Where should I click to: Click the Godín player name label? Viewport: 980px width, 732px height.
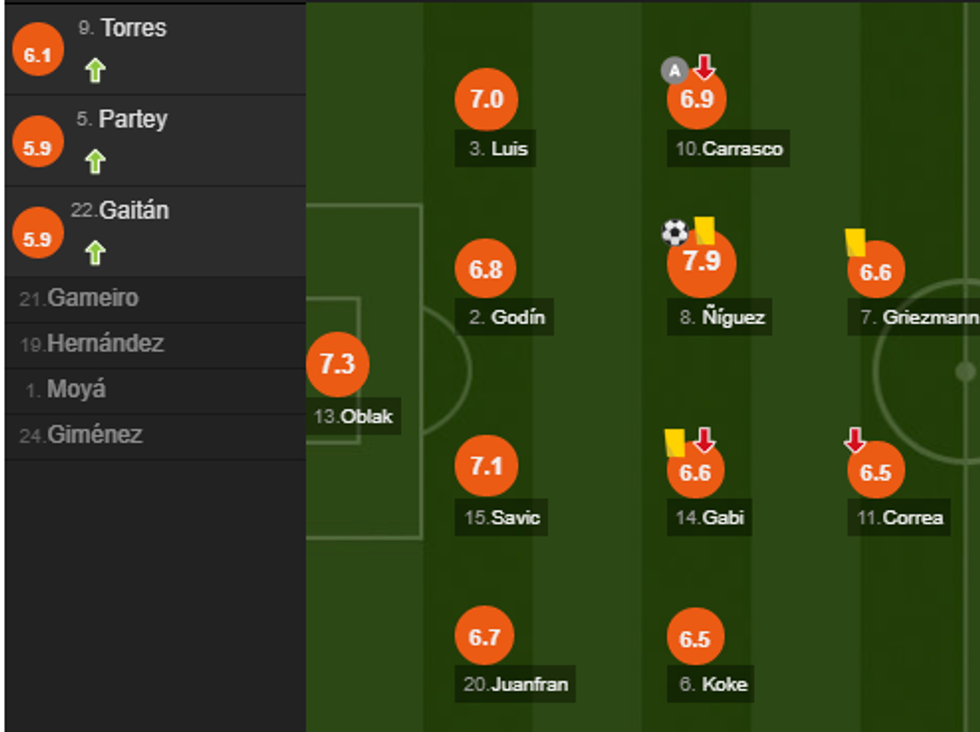(x=508, y=318)
